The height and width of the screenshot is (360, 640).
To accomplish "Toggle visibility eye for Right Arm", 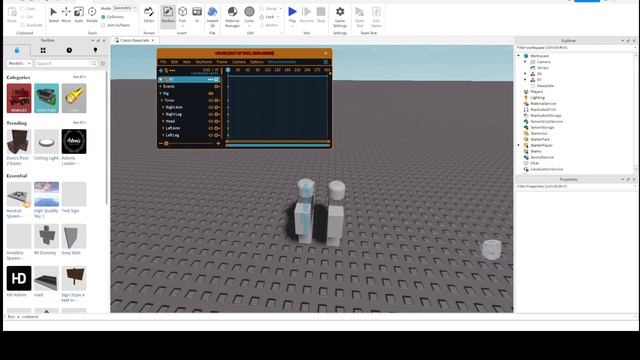I will pos(211,107).
